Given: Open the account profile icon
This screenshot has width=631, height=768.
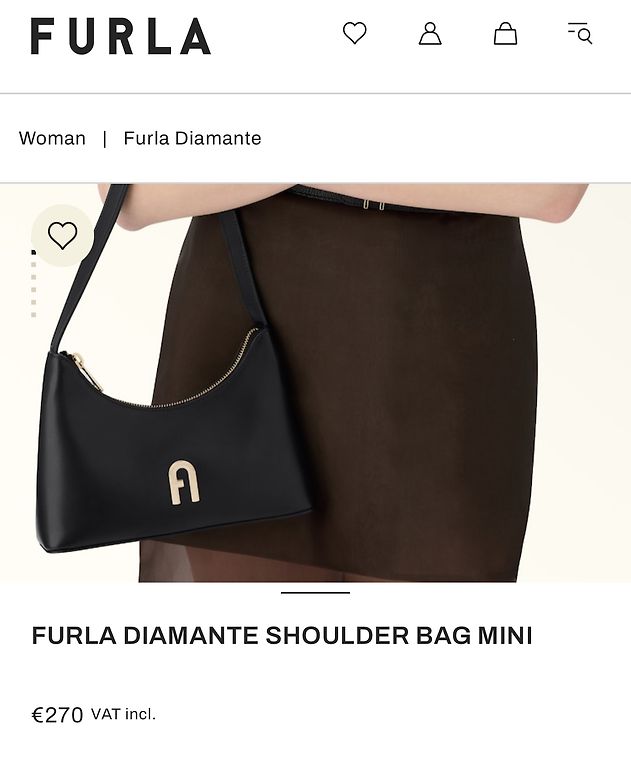Looking at the screenshot, I should click(430, 33).
